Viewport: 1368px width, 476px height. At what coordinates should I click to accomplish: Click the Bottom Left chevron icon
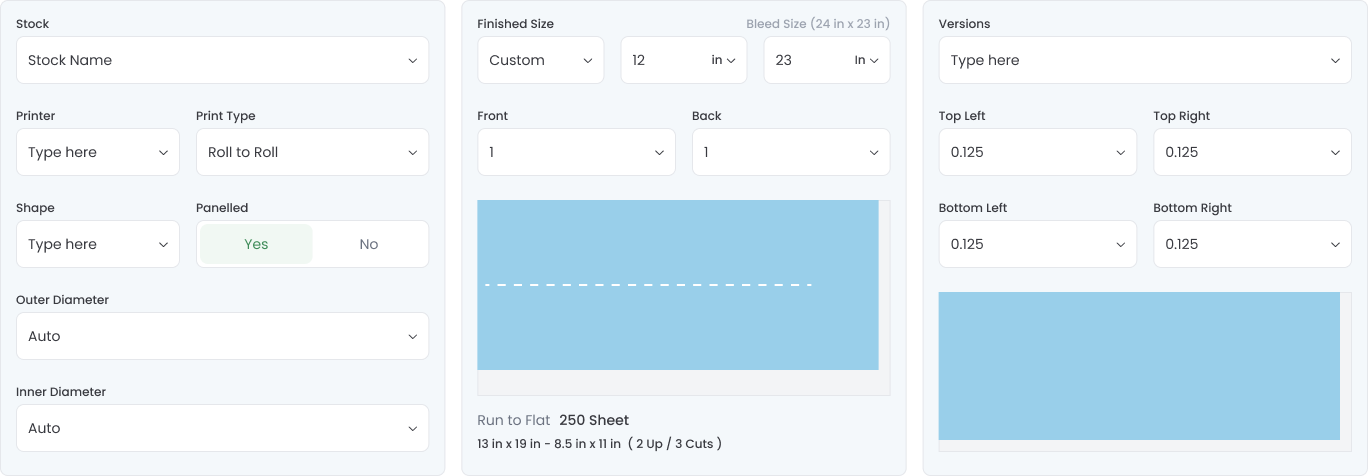(x=1120, y=245)
